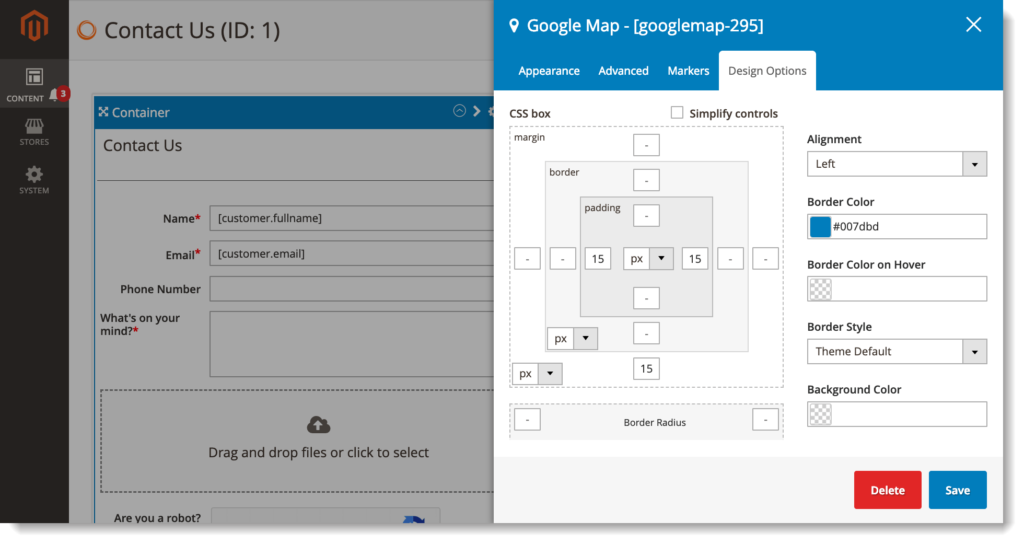
Task: Click the padding bottom input
Action: click(646, 298)
